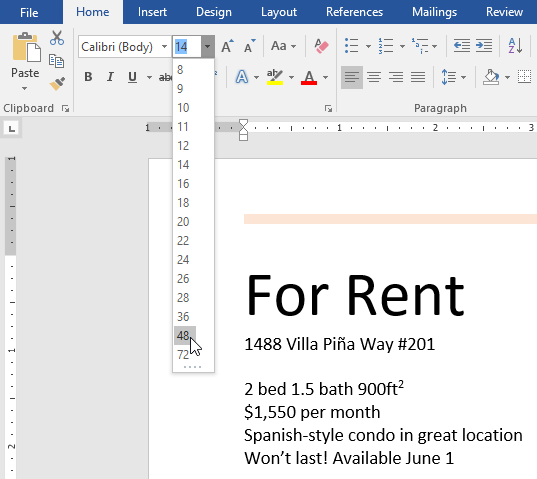Open Clipboard pane launcher
Viewport: 537px width, 479px height.
click(65, 109)
